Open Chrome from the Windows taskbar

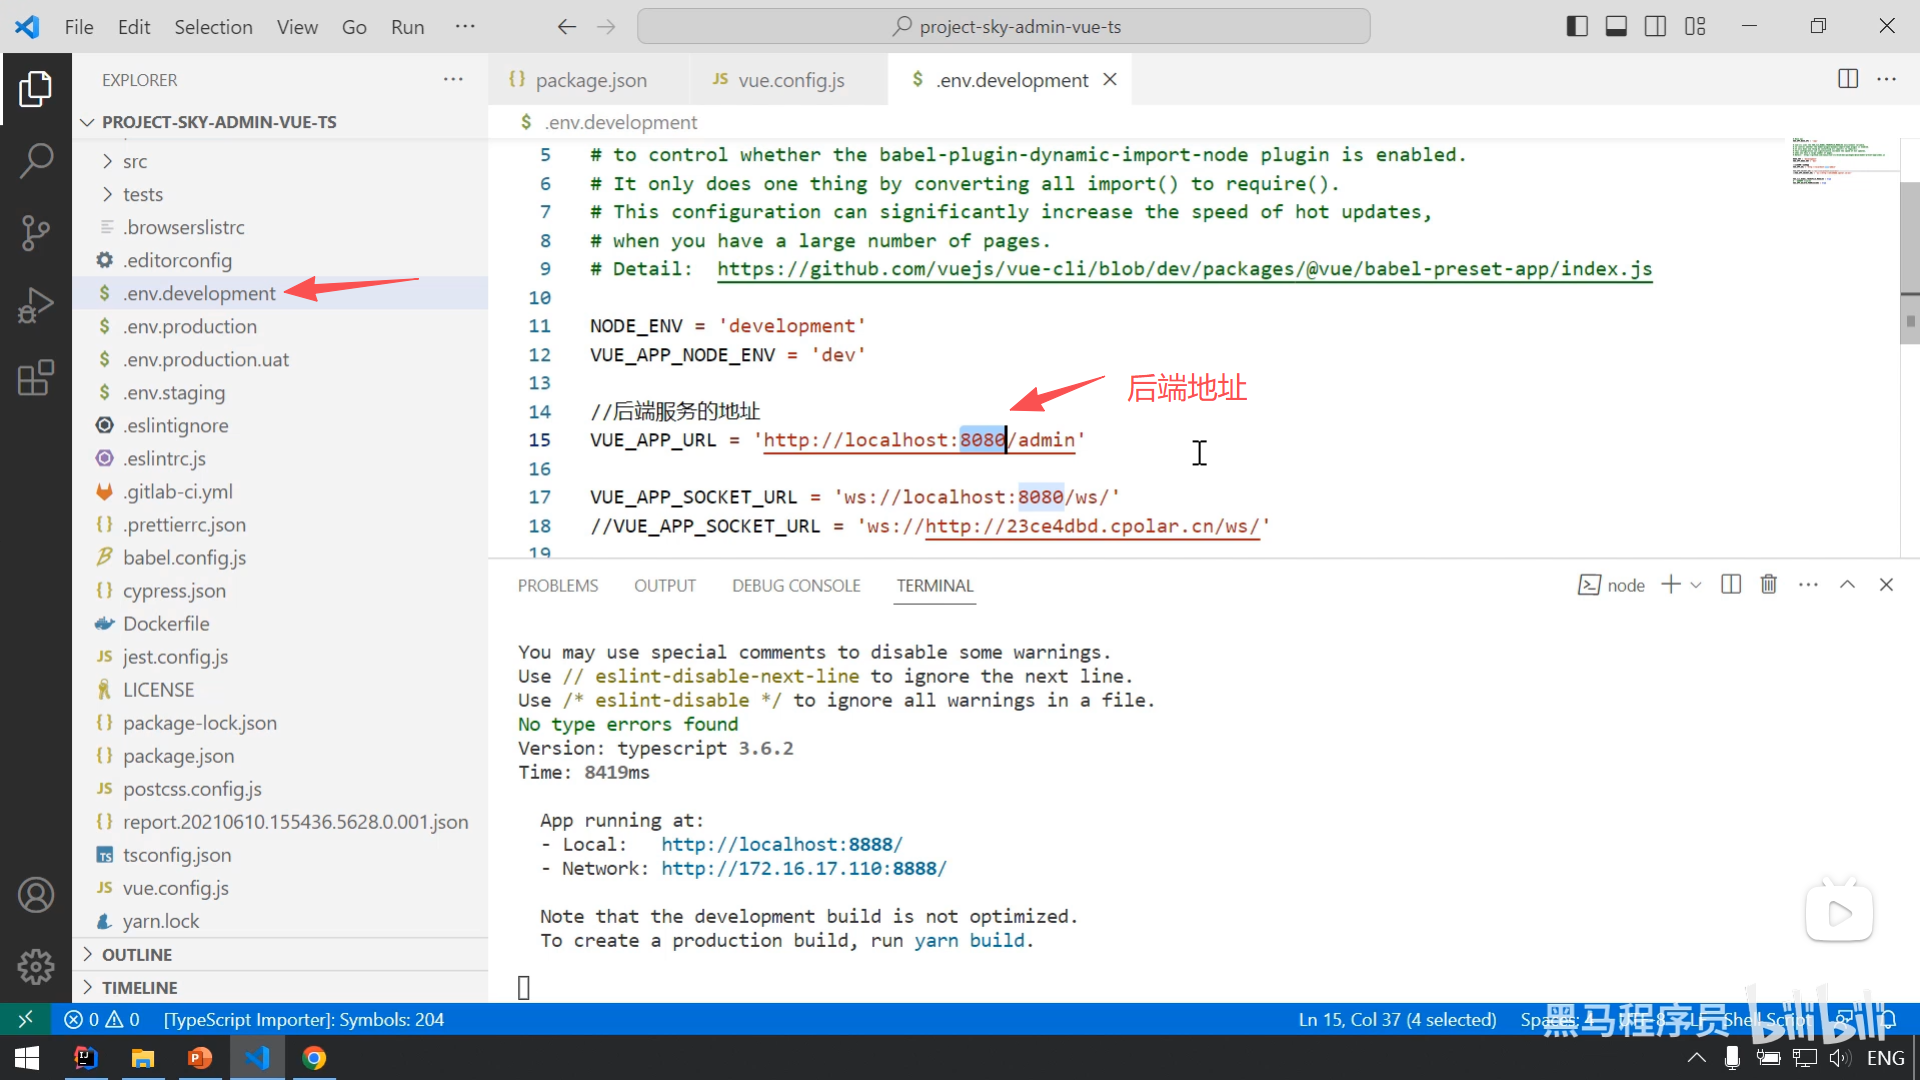point(314,1058)
